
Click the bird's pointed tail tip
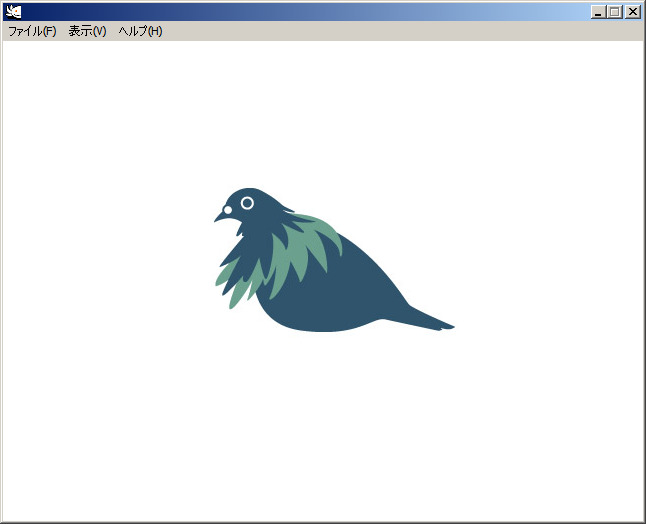[451, 326]
